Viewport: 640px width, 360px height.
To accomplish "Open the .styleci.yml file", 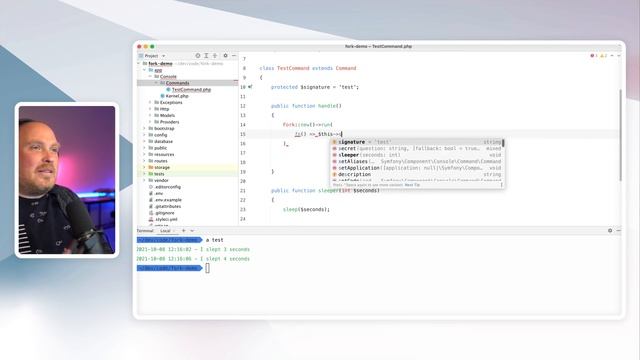I will coord(166,219).
